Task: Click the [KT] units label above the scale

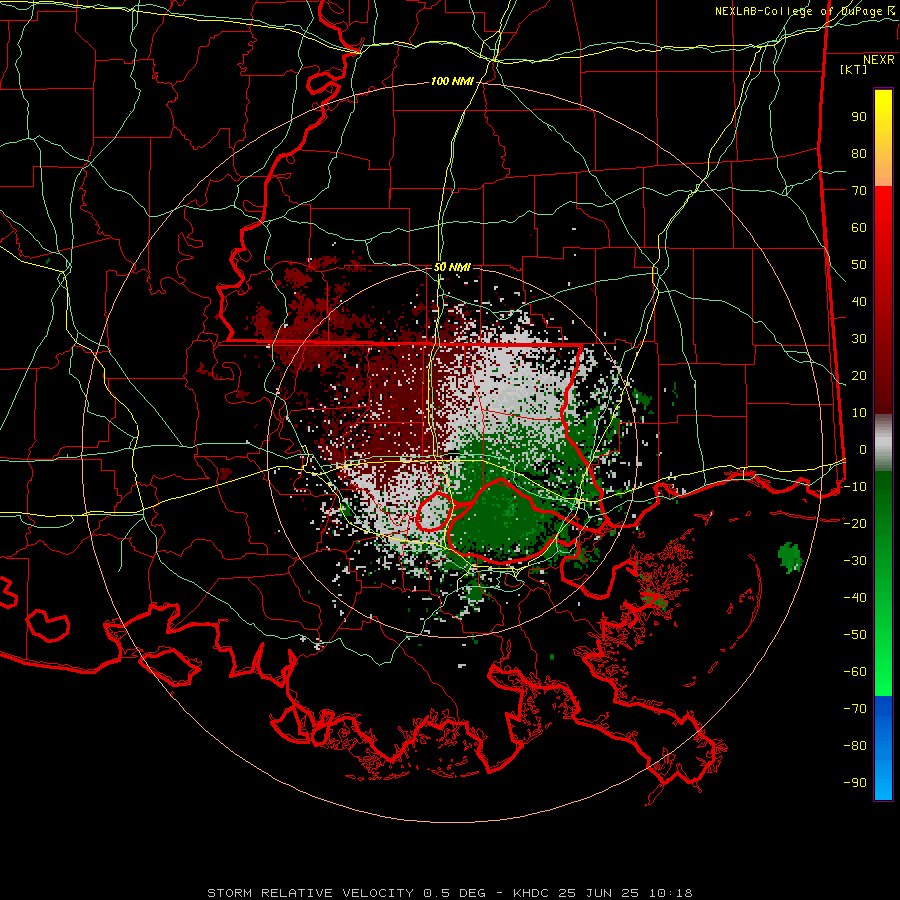Action: [853, 69]
